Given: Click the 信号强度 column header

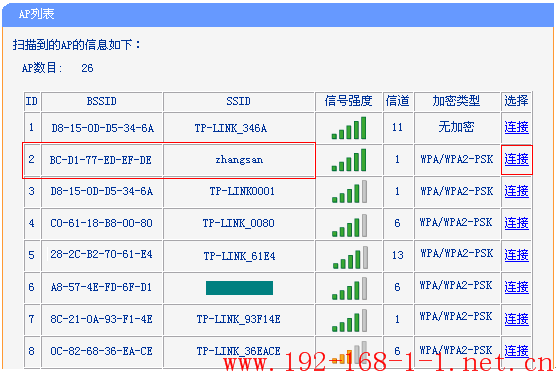Looking at the screenshot, I should 349,101.
